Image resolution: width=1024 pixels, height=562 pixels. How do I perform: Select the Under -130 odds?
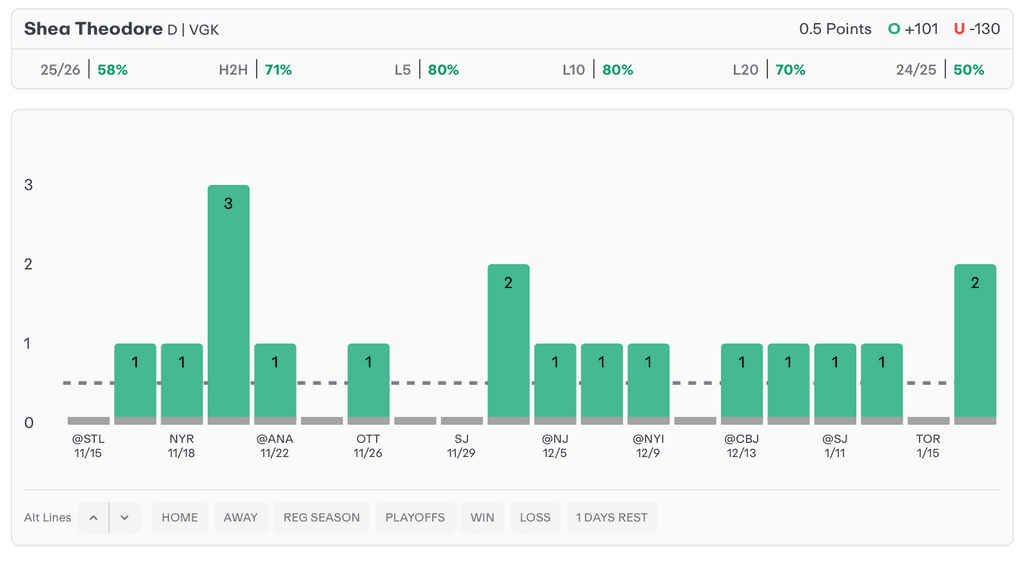pos(977,29)
